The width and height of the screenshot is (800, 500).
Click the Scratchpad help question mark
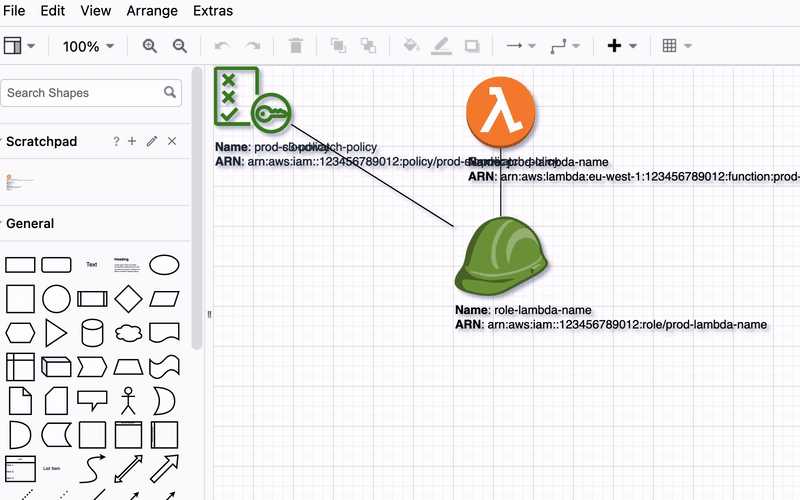click(x=116, y=141)
